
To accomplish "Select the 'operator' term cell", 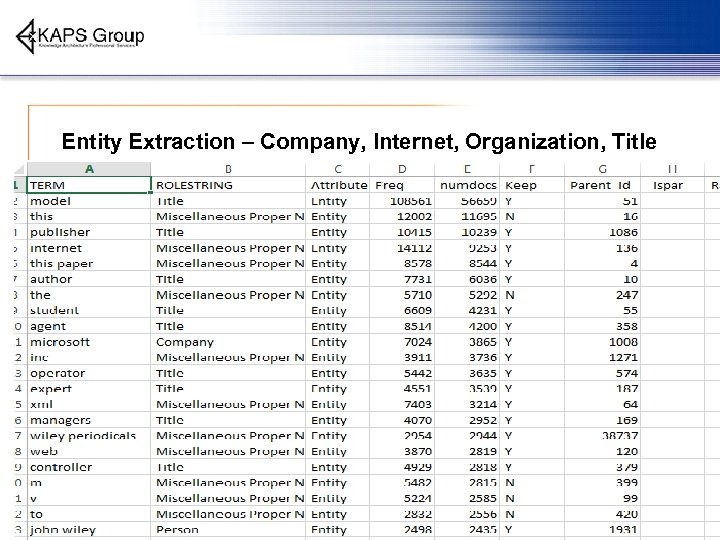I will click(x=89, y=373).
